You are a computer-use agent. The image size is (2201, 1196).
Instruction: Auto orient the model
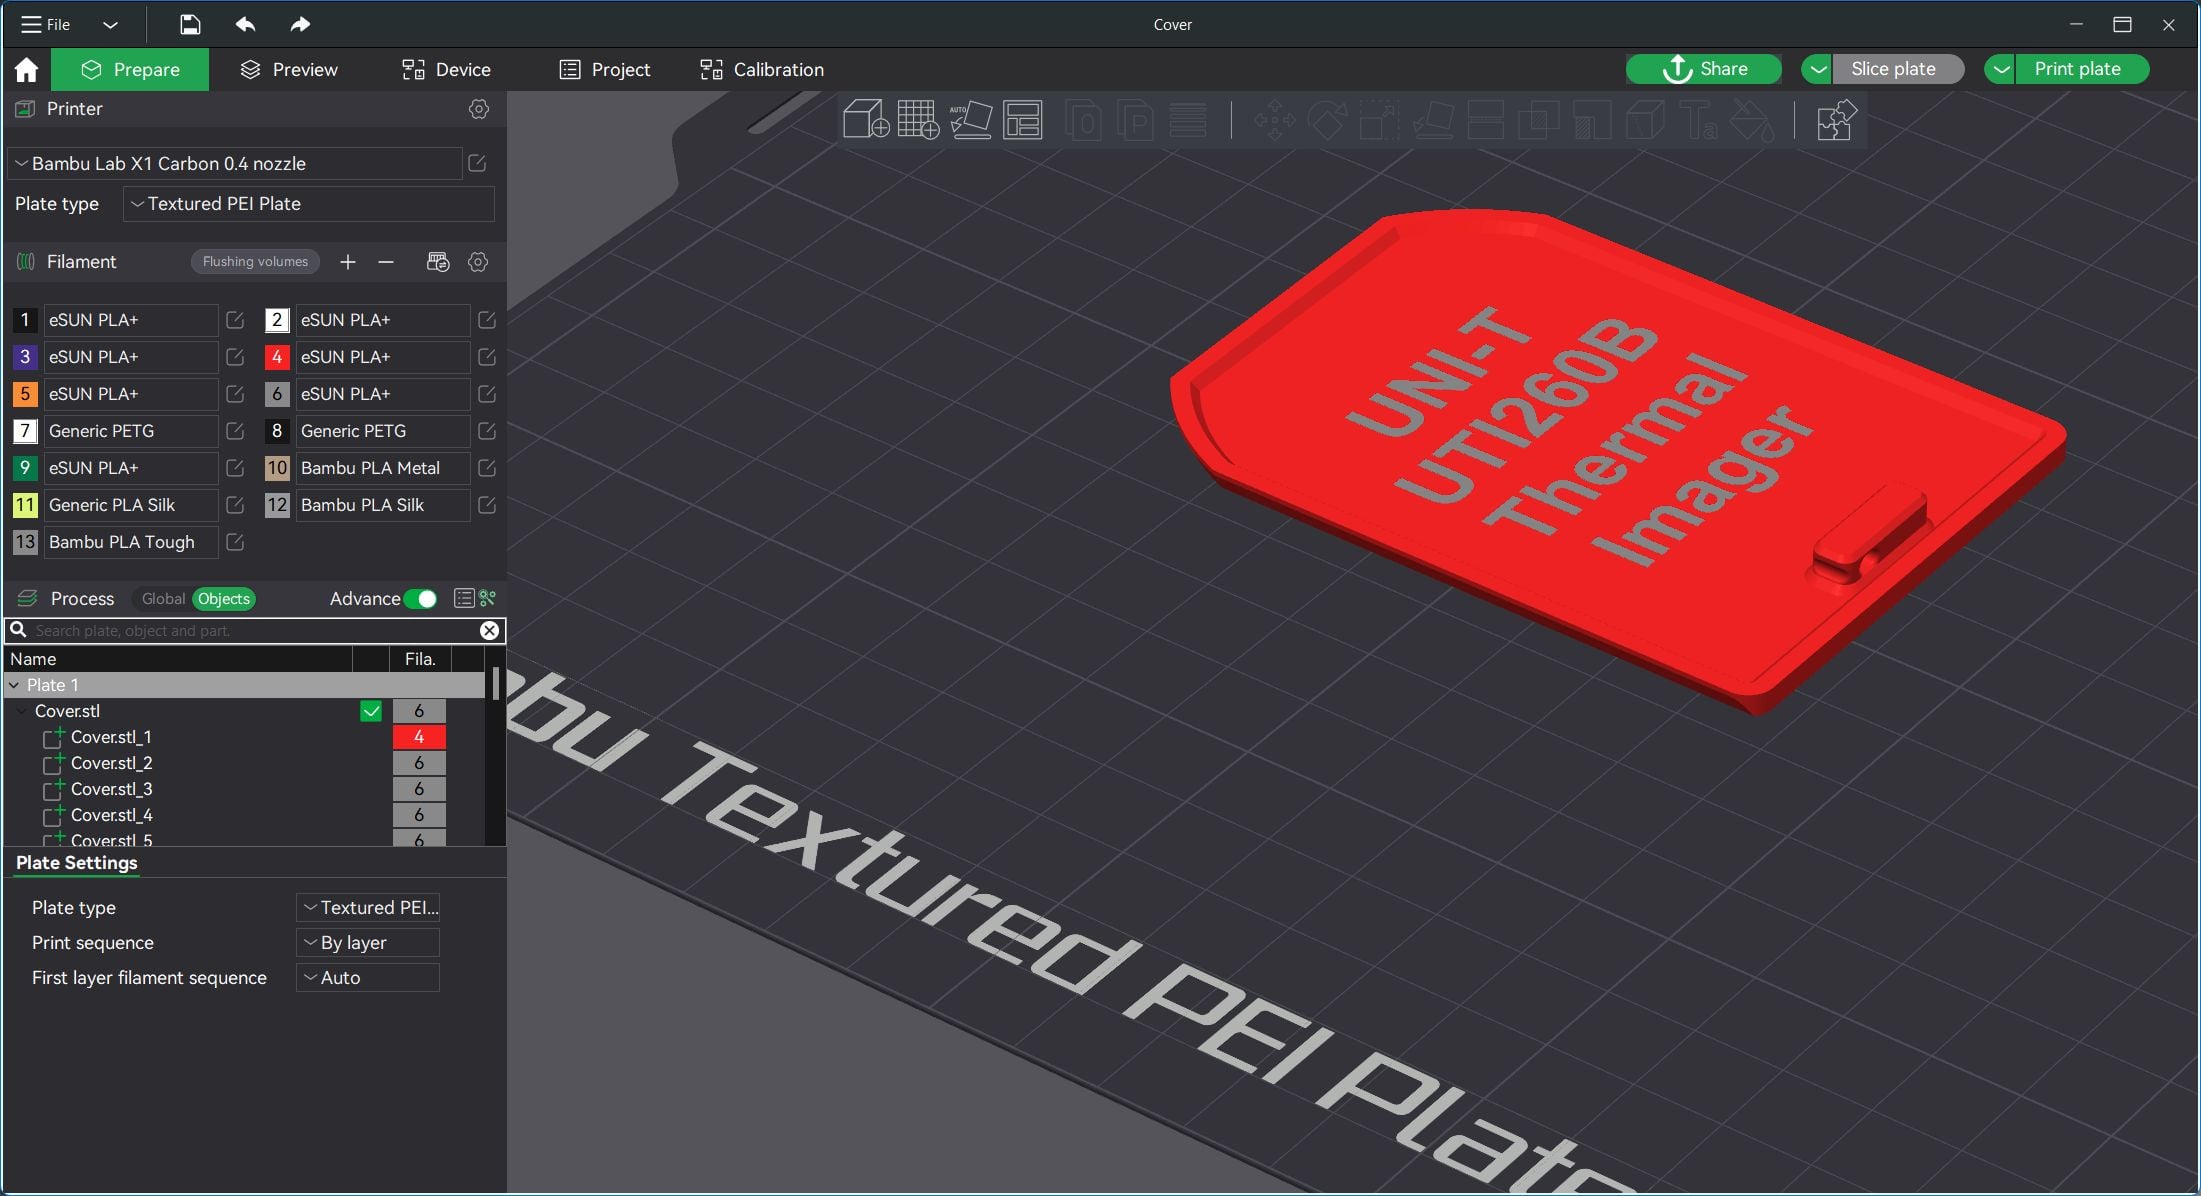(970, 120)
